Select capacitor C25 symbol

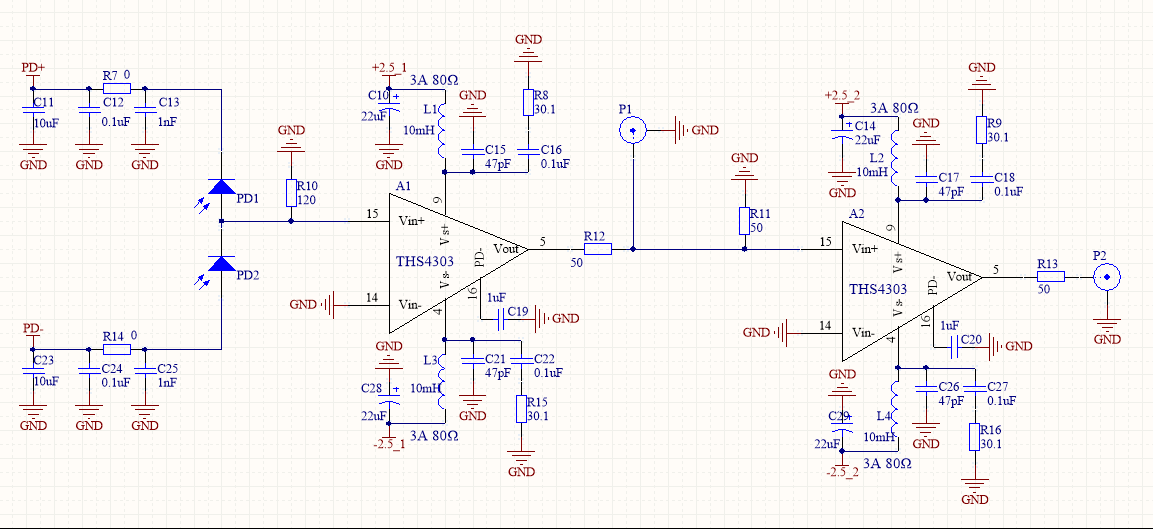pos(145,369)
